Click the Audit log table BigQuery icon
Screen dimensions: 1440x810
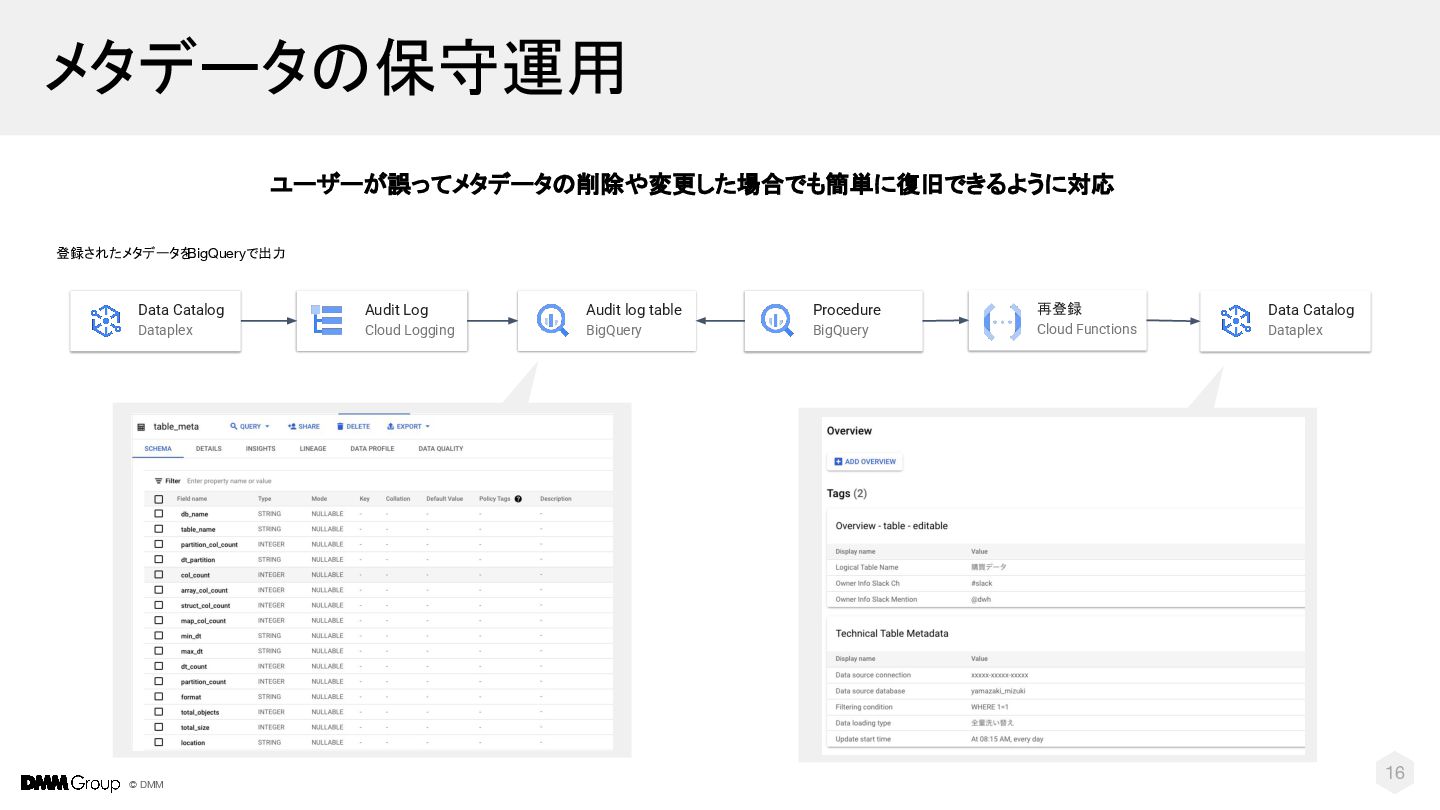point(552,320)
